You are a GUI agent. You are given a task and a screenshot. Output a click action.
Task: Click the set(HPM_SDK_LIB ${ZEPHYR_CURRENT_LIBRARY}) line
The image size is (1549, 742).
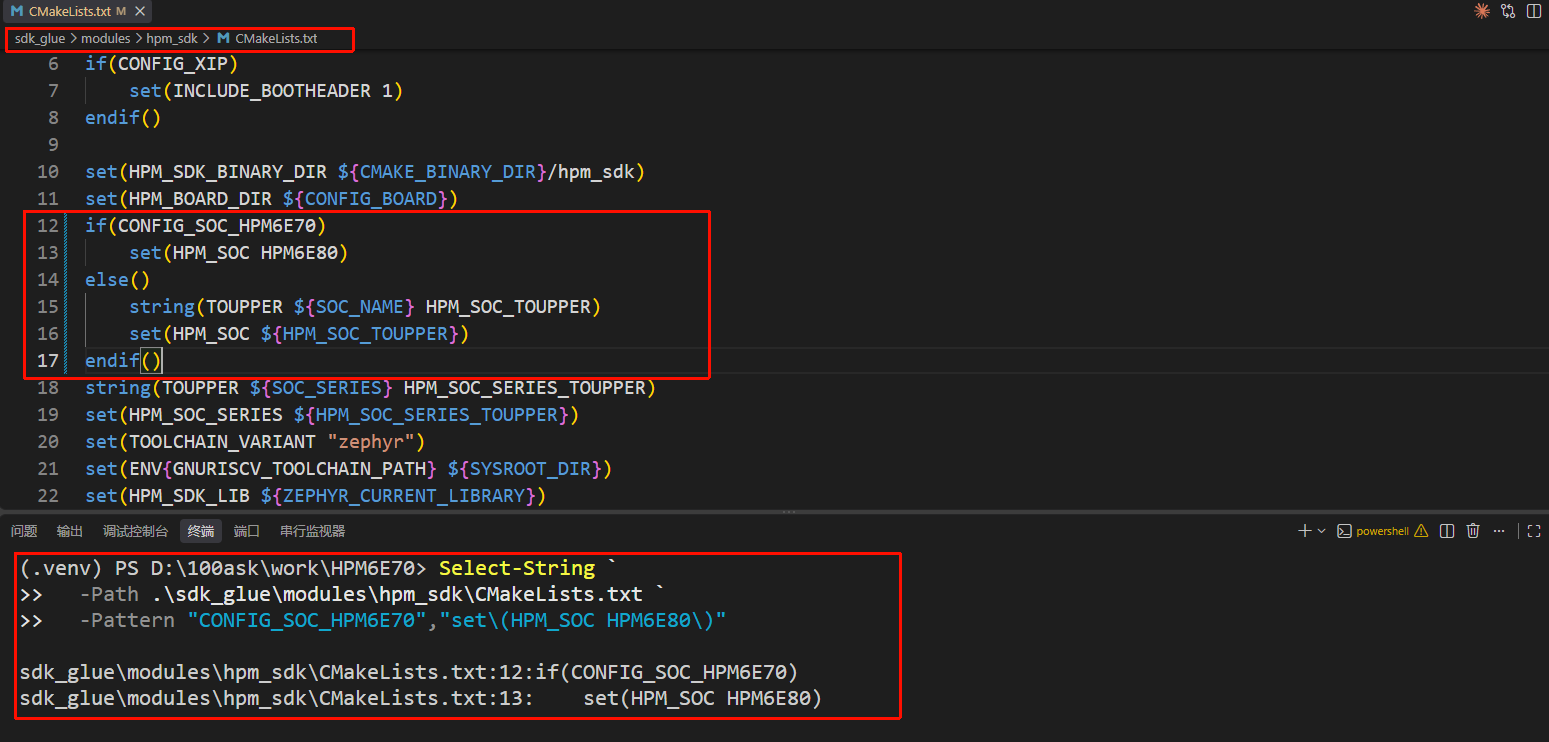pyautogui.click(x=315, y=495)
